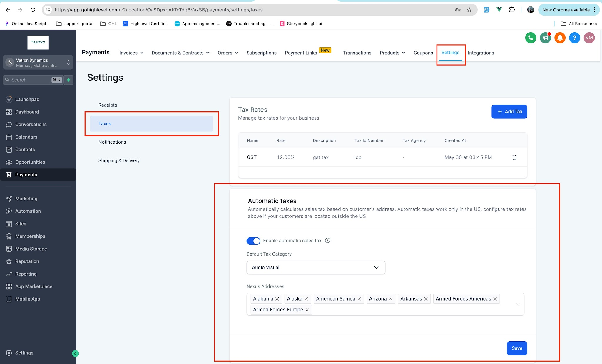This screenshot has height=364, width=602.
Task: Open the orange notifications bell
Action: (560, 38)
